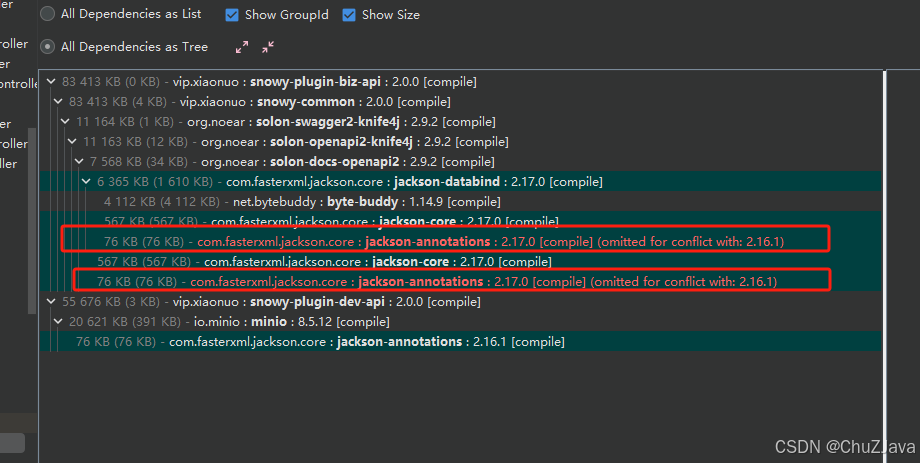Viewport: 920px width, 463px height.
Task: Click the 55 676 KB (3 KB) size text
Action: point(111,302)
